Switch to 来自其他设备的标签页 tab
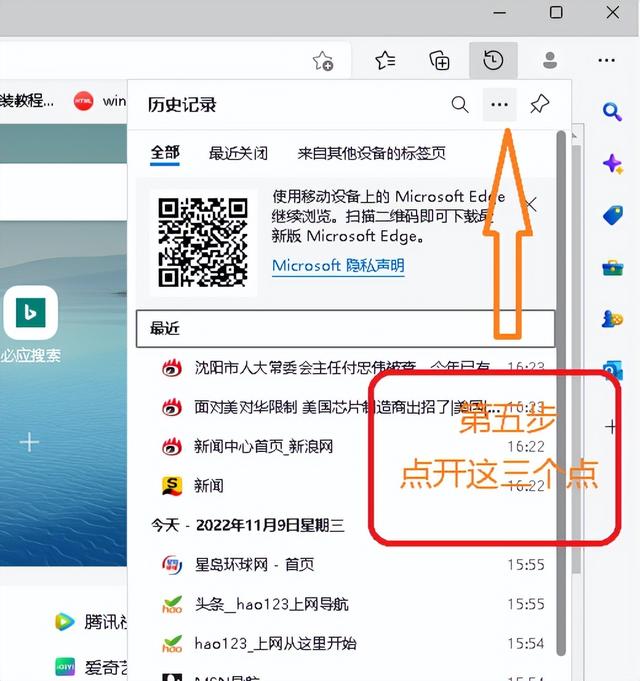The height and width of the screenshot is (681, 640). click(371, 153)
